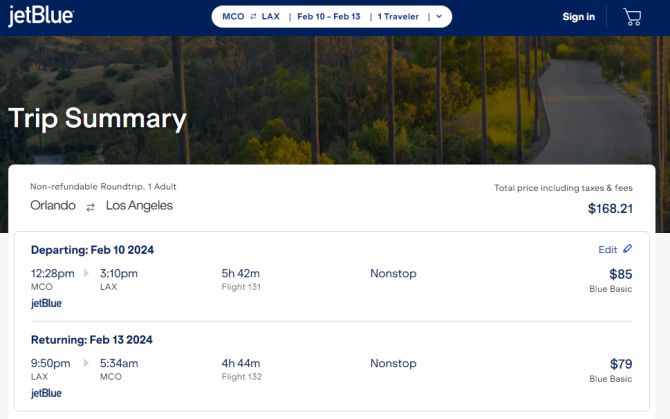
Task: Expand the search summary dropdown chevron
Action: [439, 17]
